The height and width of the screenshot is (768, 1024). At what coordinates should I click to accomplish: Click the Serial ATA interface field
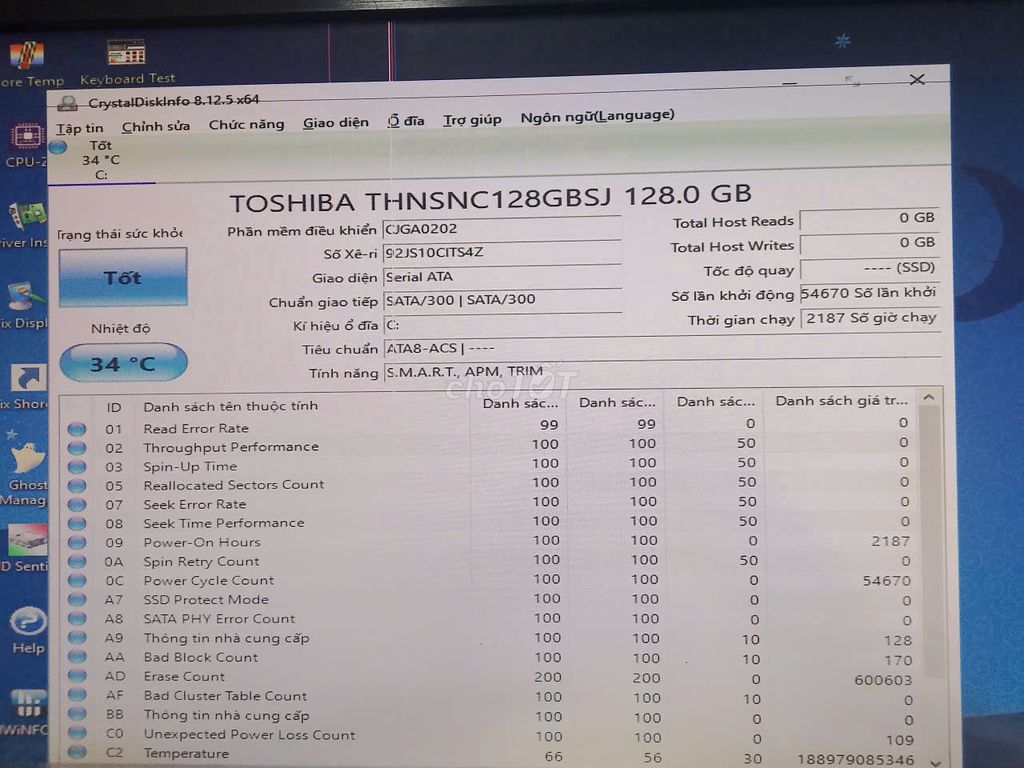pyautogui.click(x=502, y=276)
